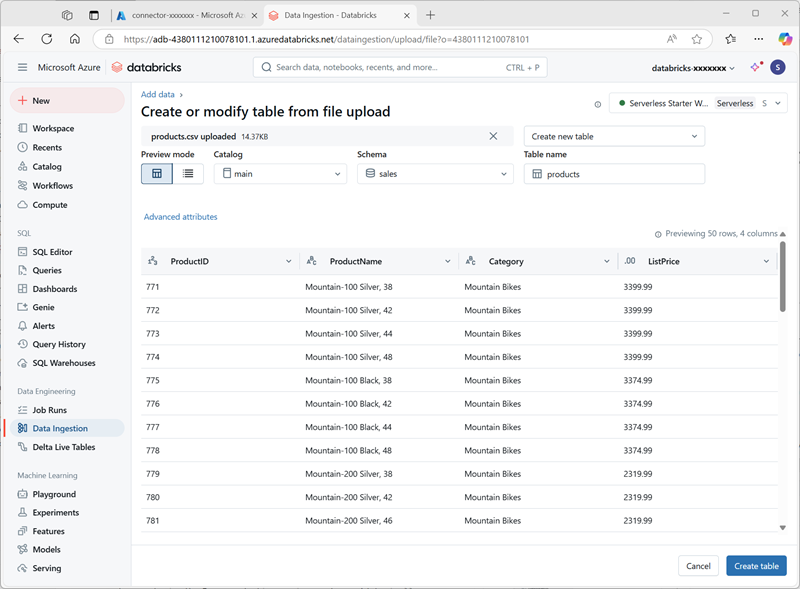800x589 pixels.
Task: Expand ListPrice column options chevron
Action: click(x=766, y=261)
